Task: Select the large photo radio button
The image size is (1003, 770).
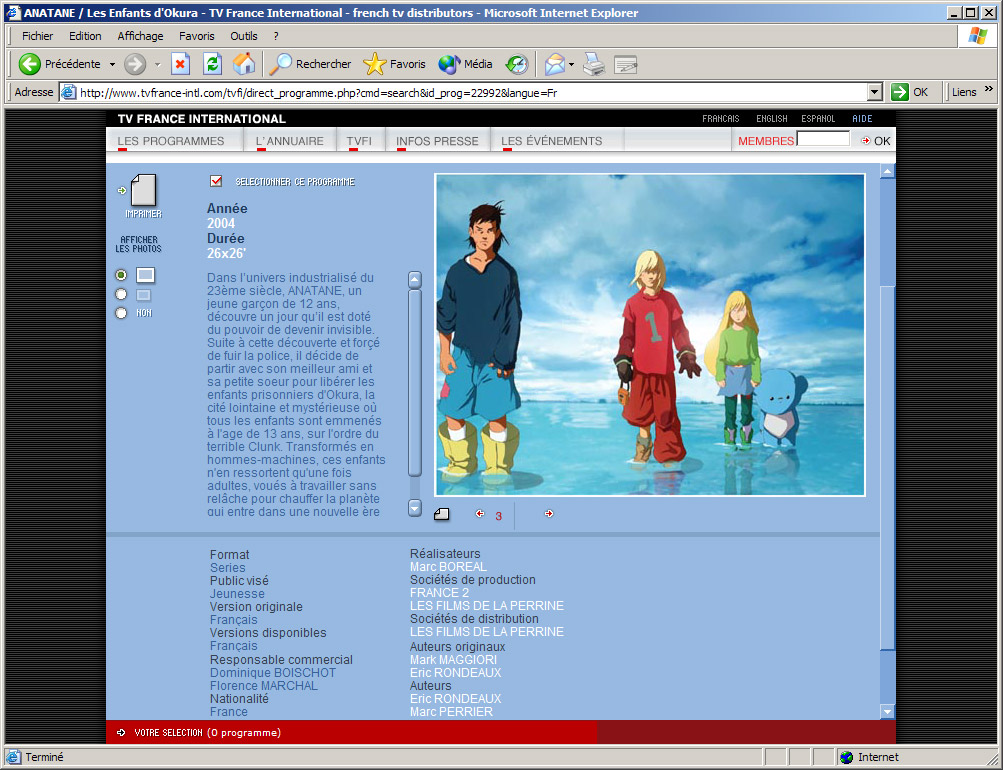Action: coord(121,275)
